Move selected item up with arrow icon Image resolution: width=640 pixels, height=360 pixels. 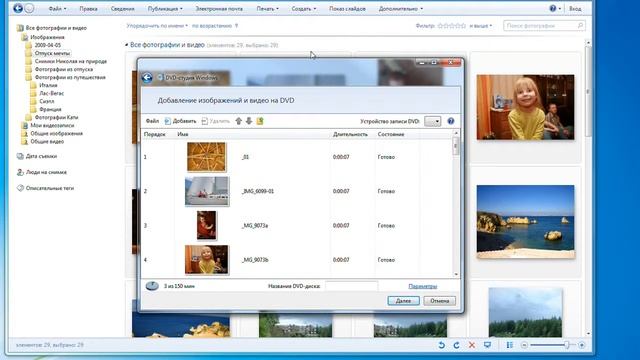[239, 121]
